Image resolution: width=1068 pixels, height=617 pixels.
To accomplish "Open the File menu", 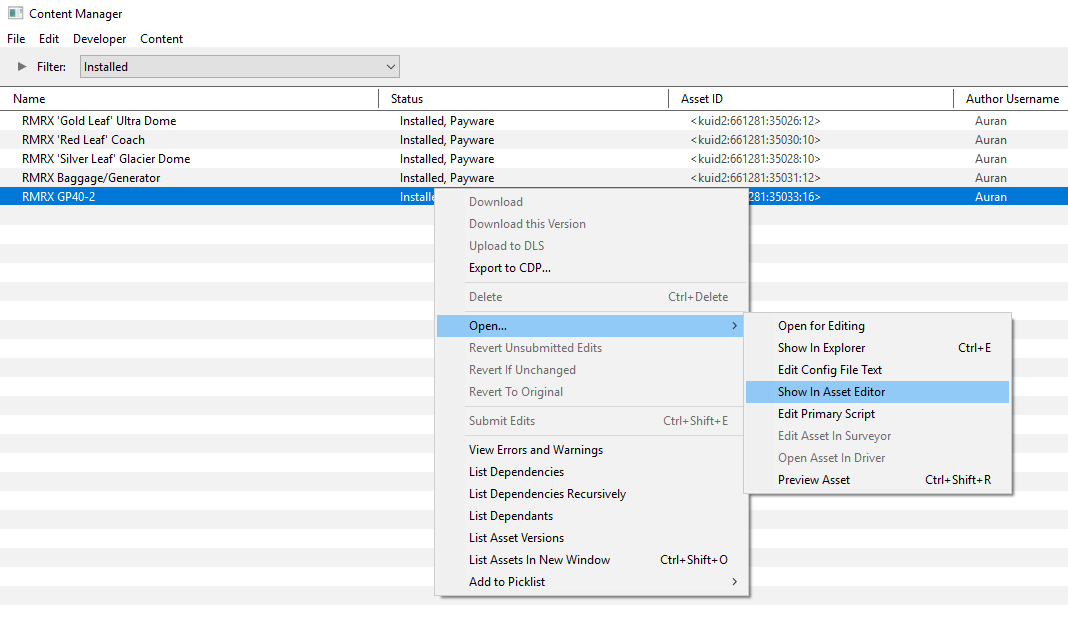I will (16, 39).
